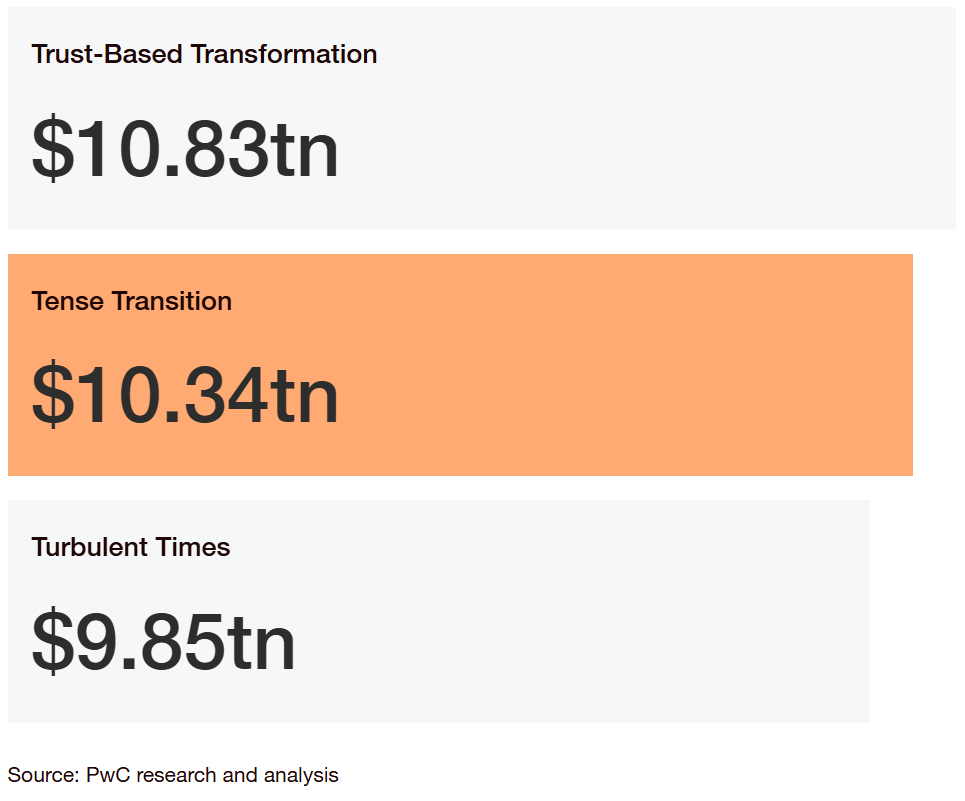This screenshot has width=965, height=801.
Task: Select the $10.34tn figure
Action: pos(185,394)
